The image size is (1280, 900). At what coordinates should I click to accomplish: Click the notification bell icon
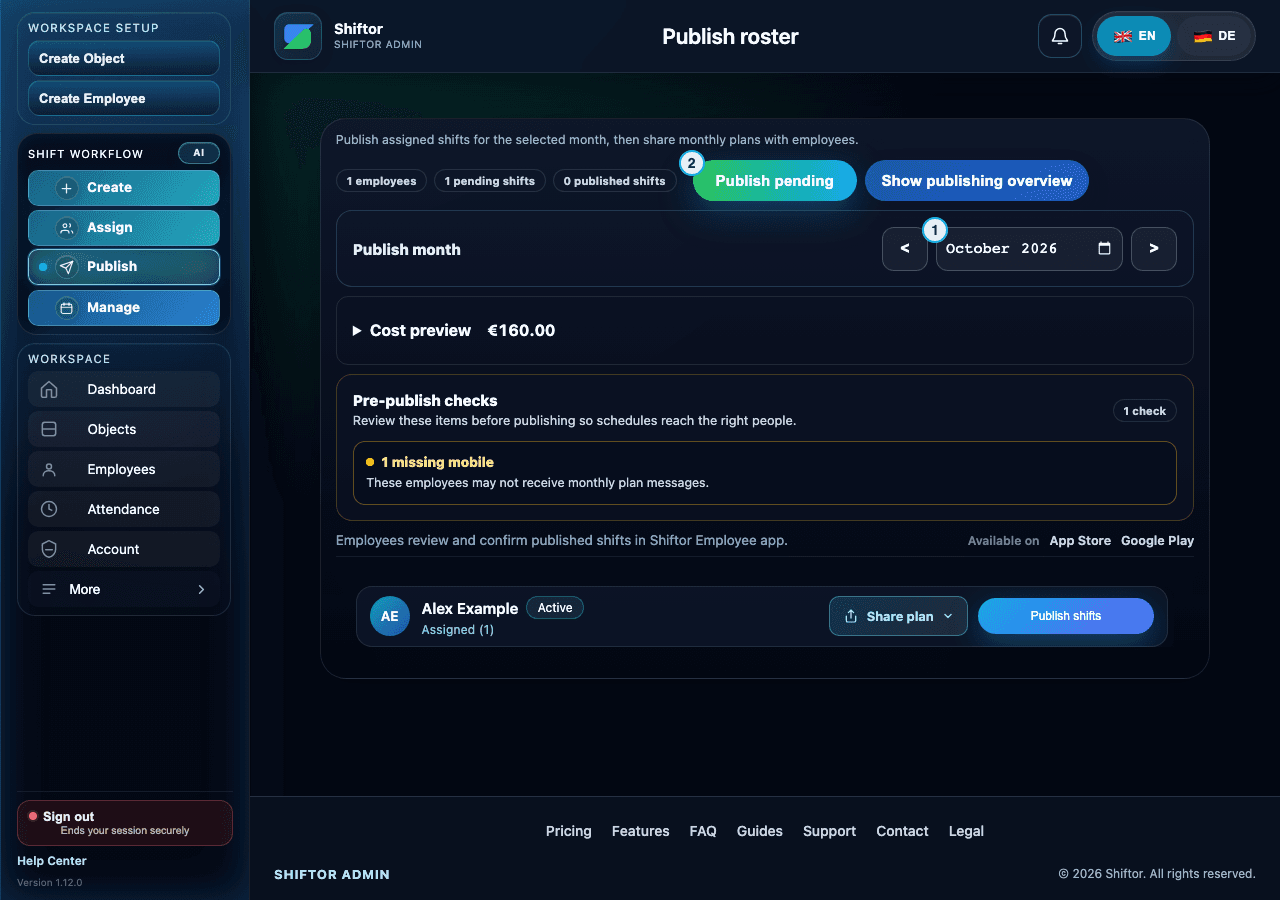coord(1060,36)
